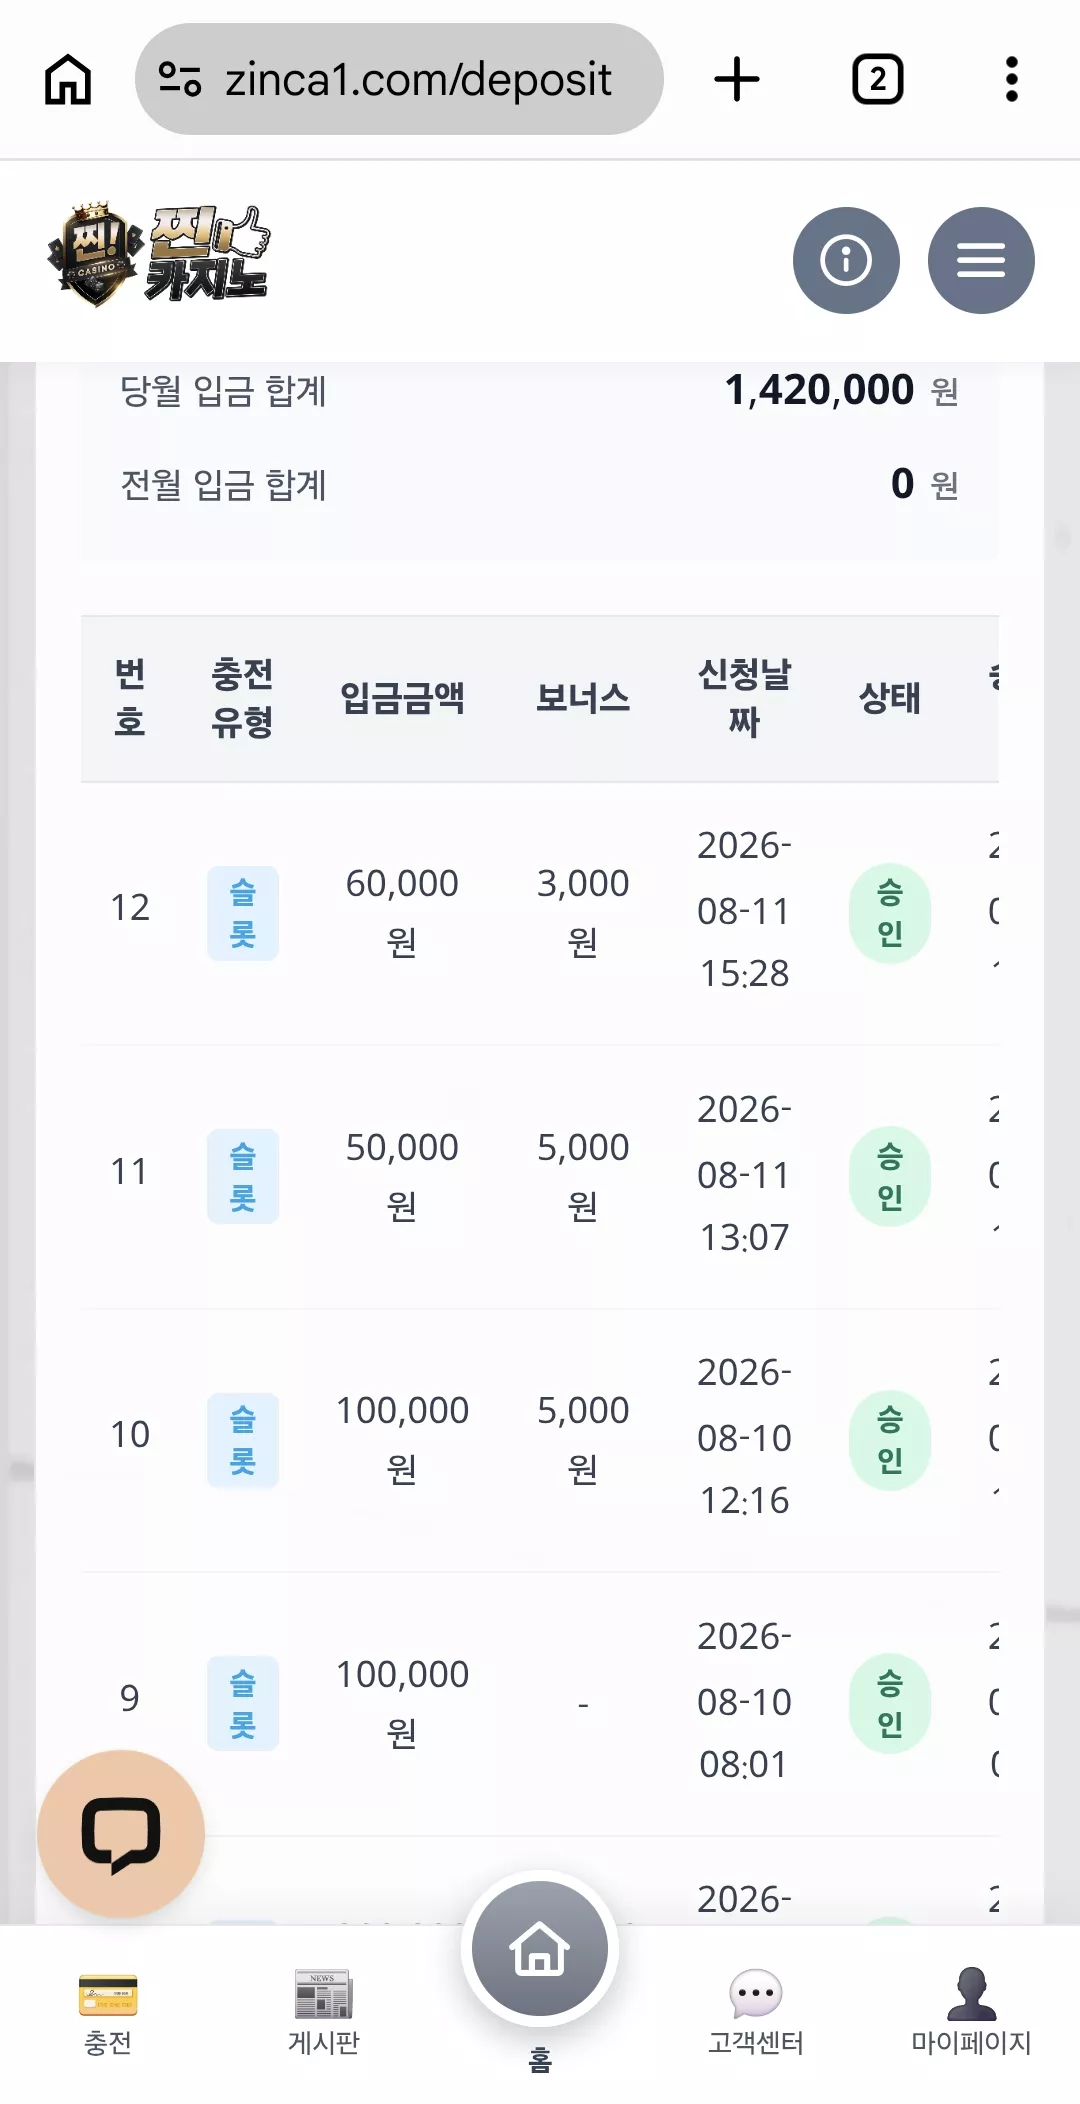The image size is (1080, 2104).
Task: Tap the center 홈 button
Action: click(540, 1960)
